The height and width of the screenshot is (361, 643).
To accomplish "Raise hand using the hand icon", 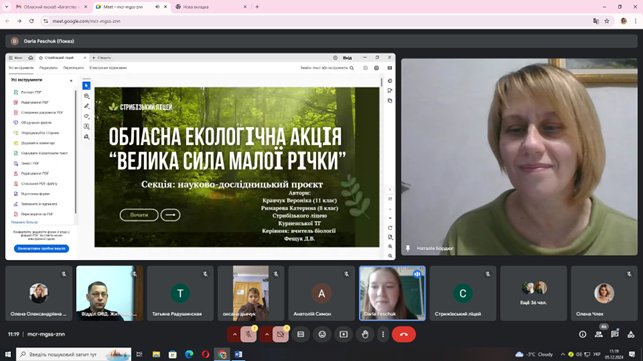I will (x=365, y=335).
